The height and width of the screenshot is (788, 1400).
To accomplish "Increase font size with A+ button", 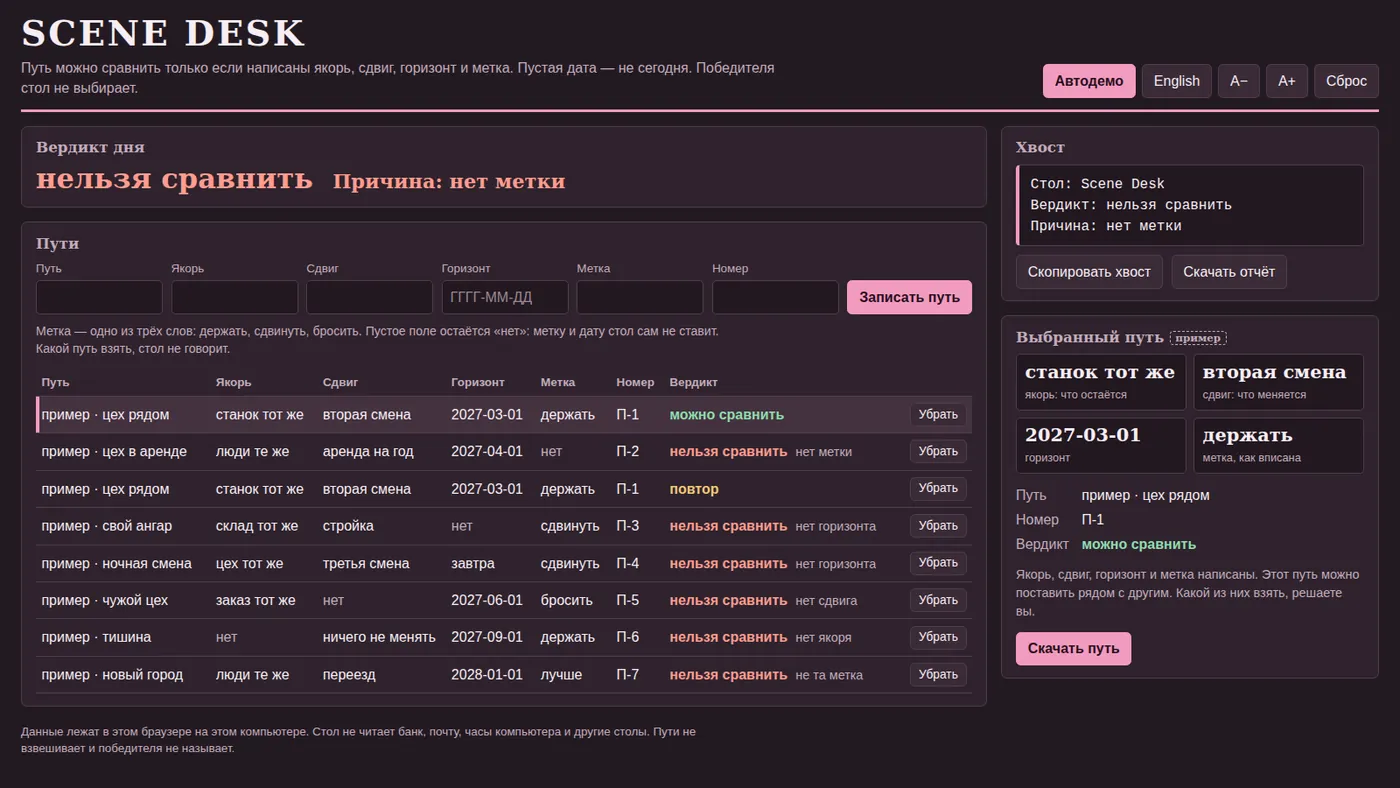I will tap(1287, 81).
